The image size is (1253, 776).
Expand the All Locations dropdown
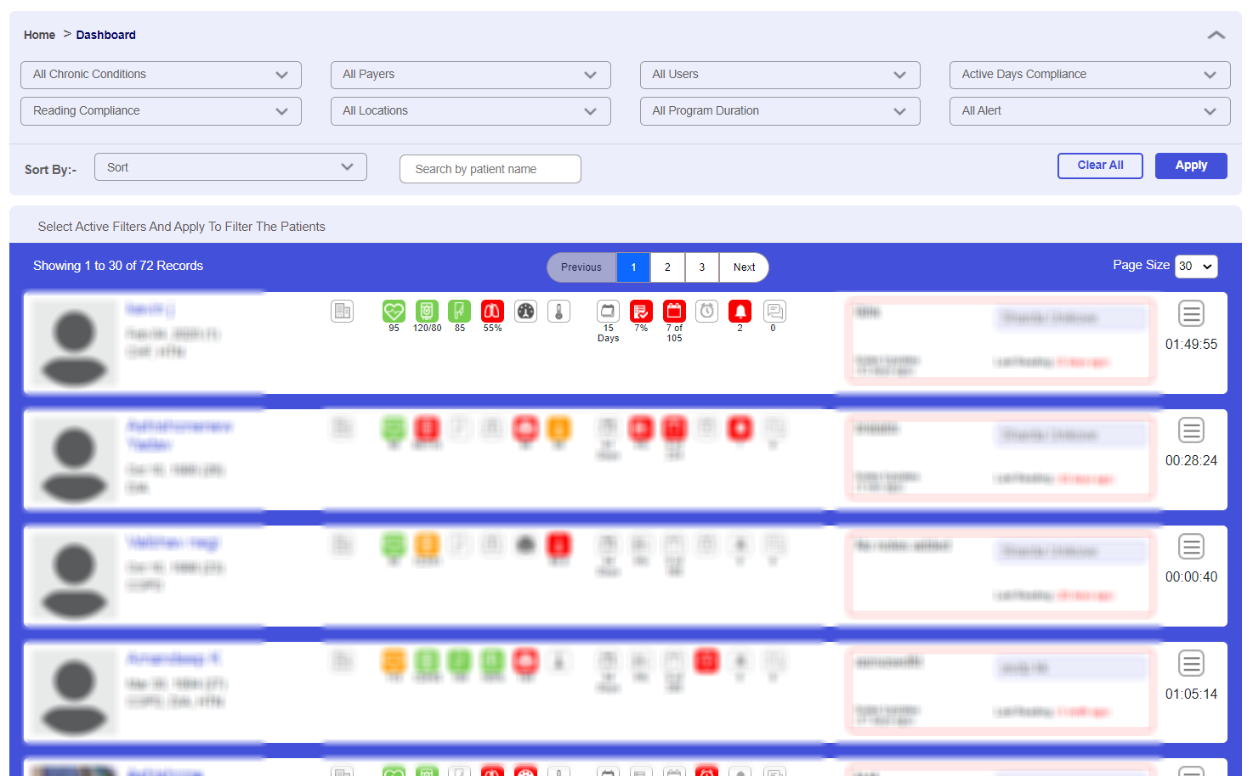point(470,111)
